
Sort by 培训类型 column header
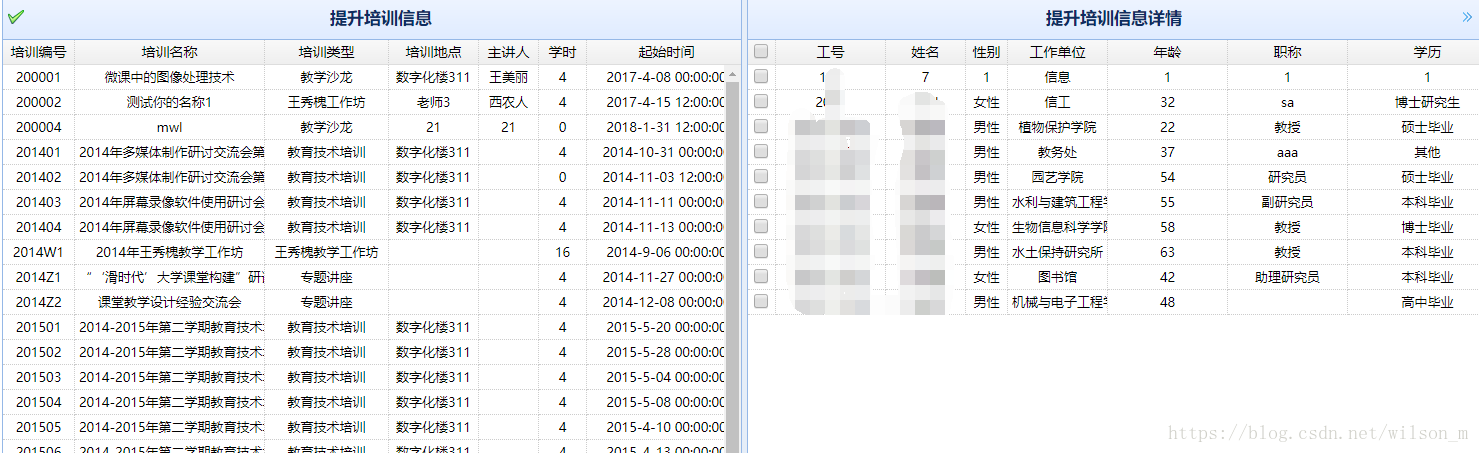point(326,52)
